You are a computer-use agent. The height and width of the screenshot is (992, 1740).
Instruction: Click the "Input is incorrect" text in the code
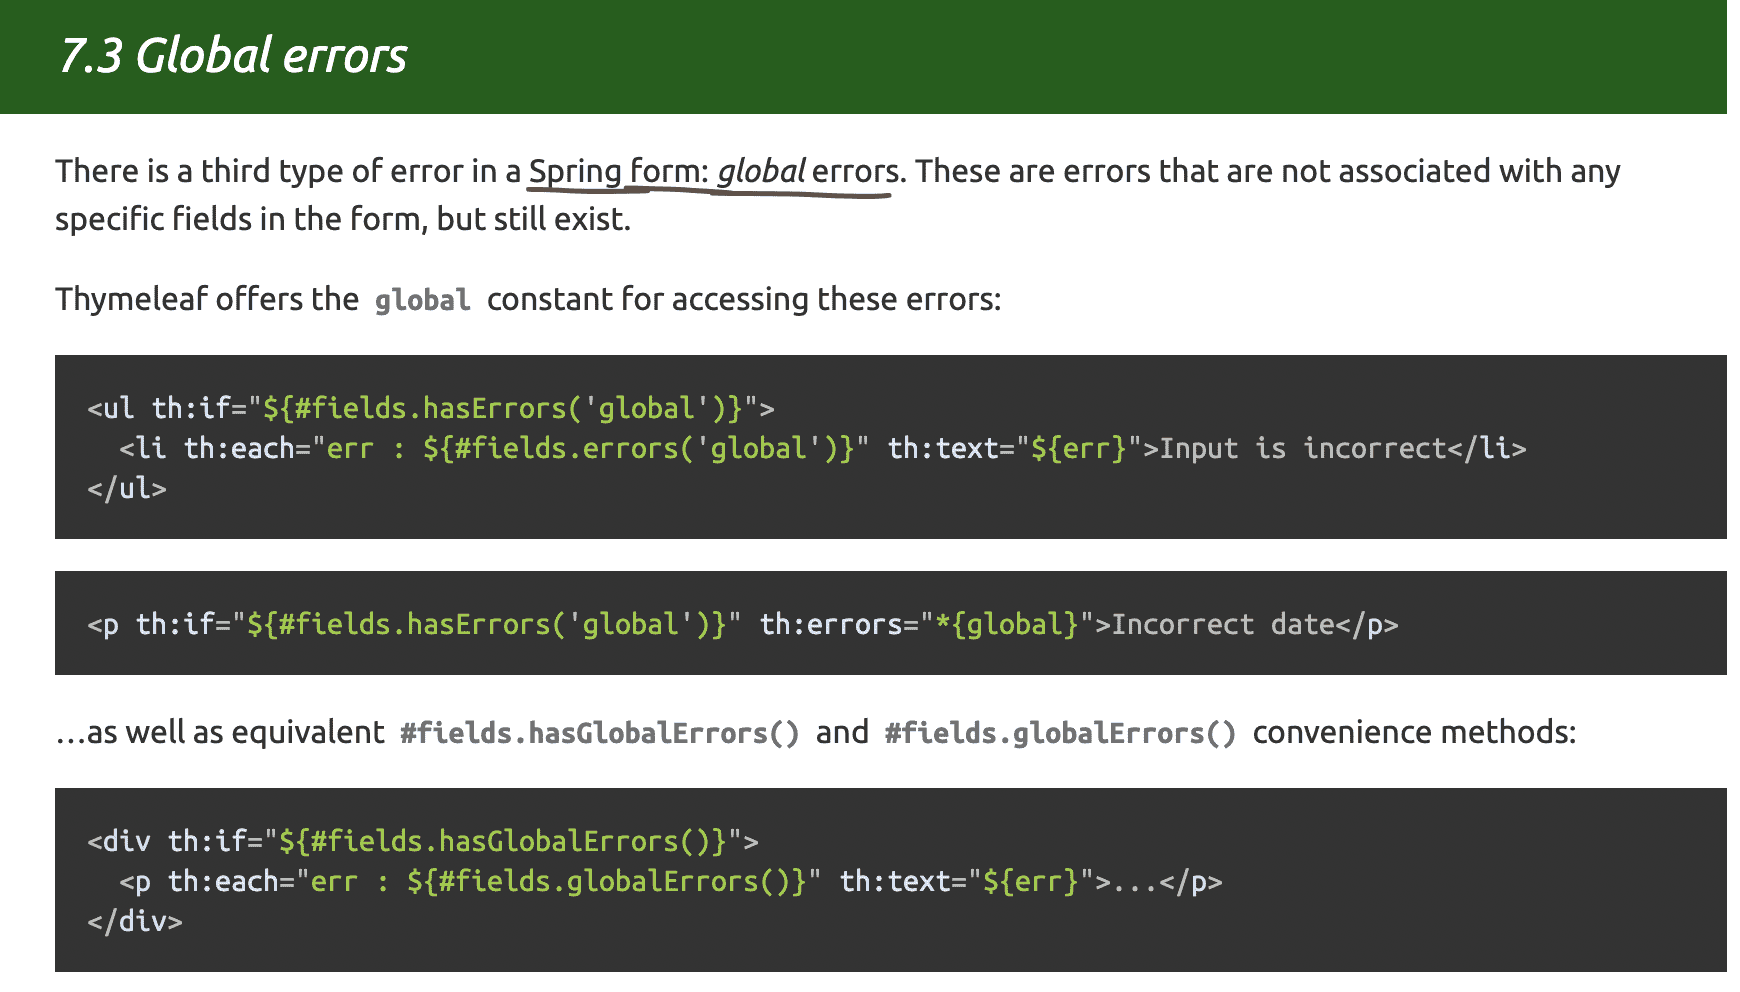pos(1303,448)
